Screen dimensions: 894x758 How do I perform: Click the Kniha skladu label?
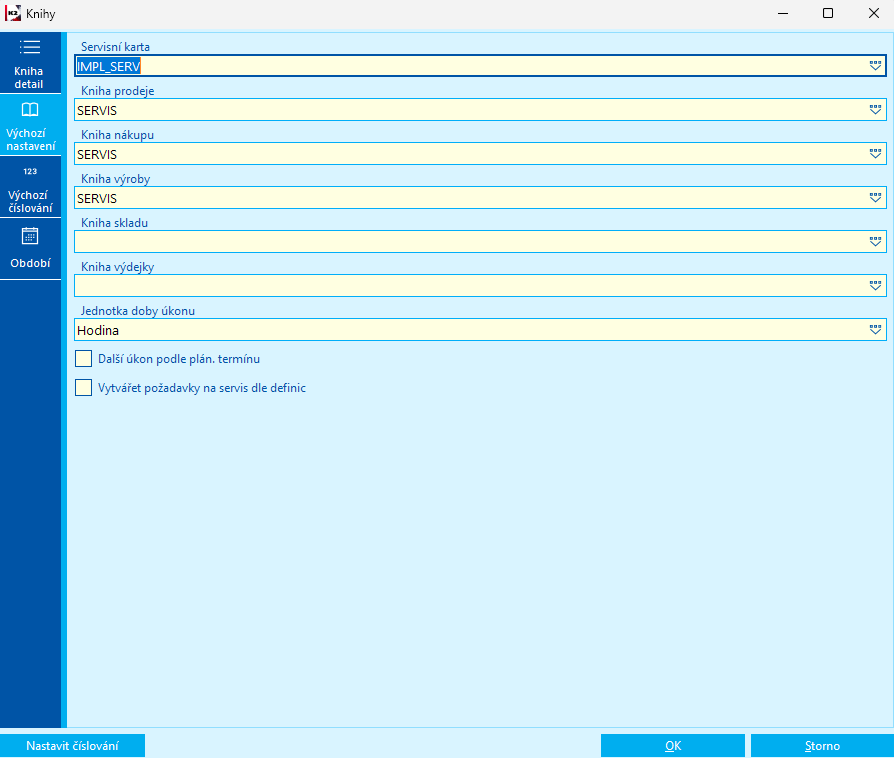click(114, 222)
